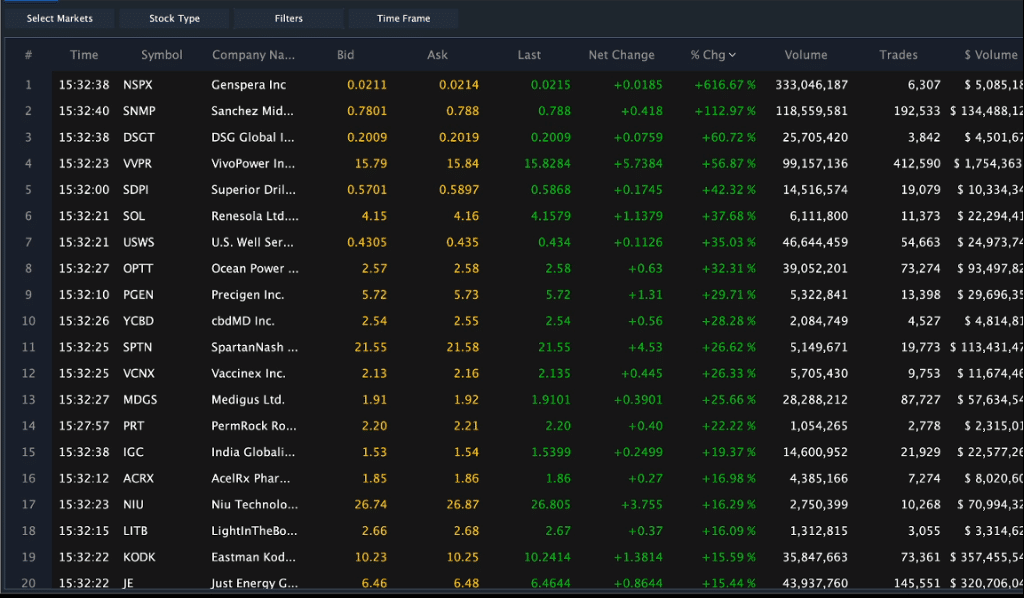1024x598 pixels.
Task: Click net change +5.7384
Action: click(638, 163)
